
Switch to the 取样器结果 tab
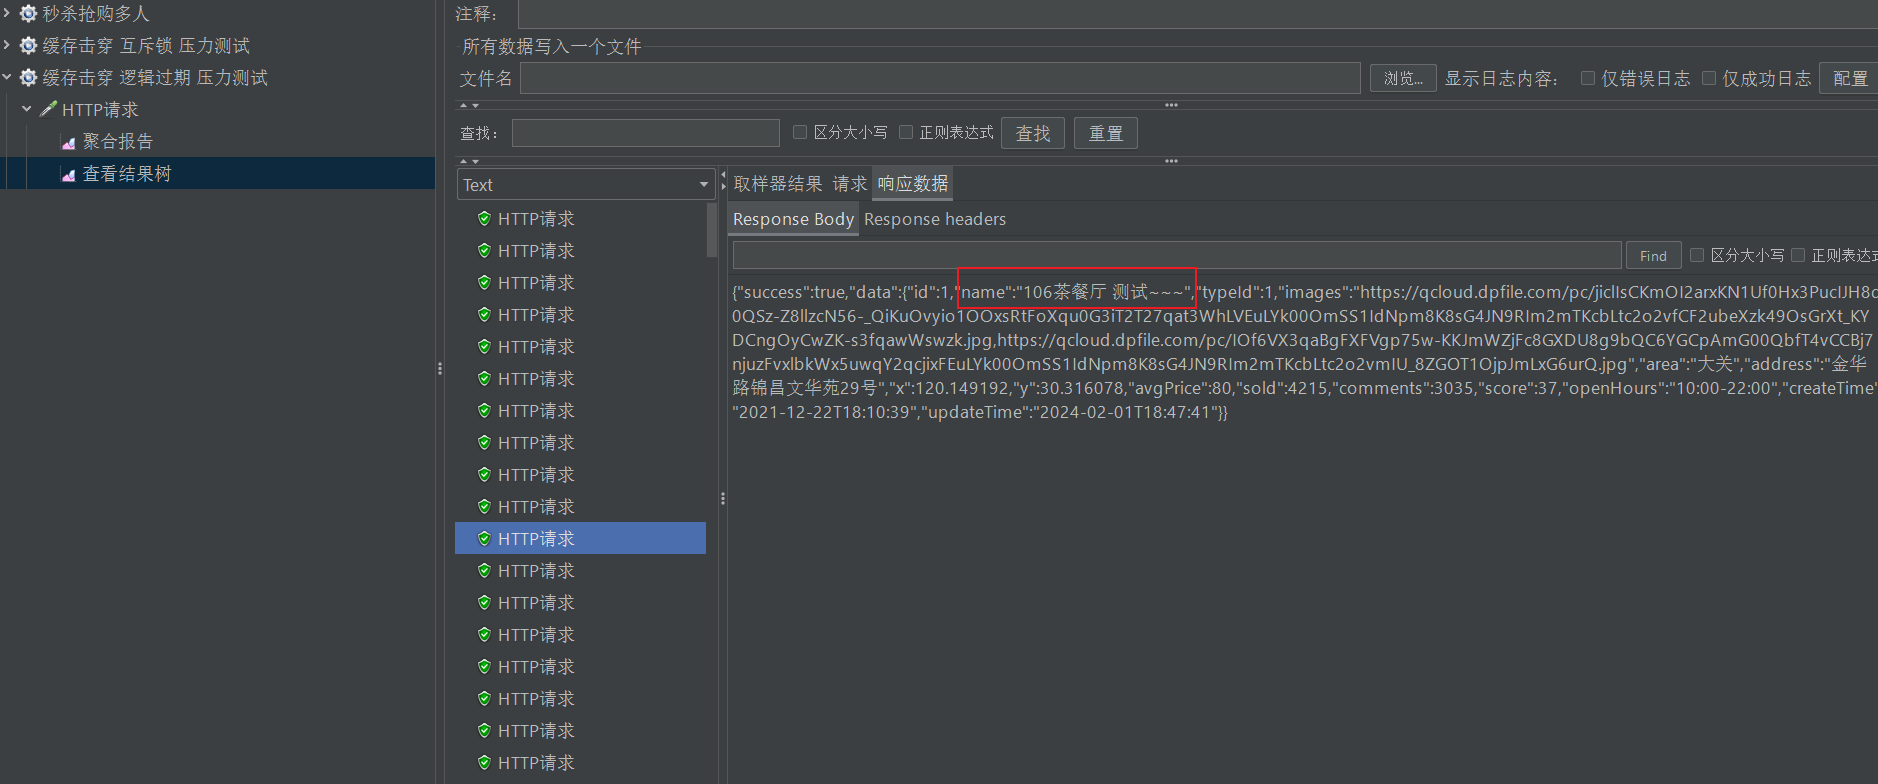(777, 184)
